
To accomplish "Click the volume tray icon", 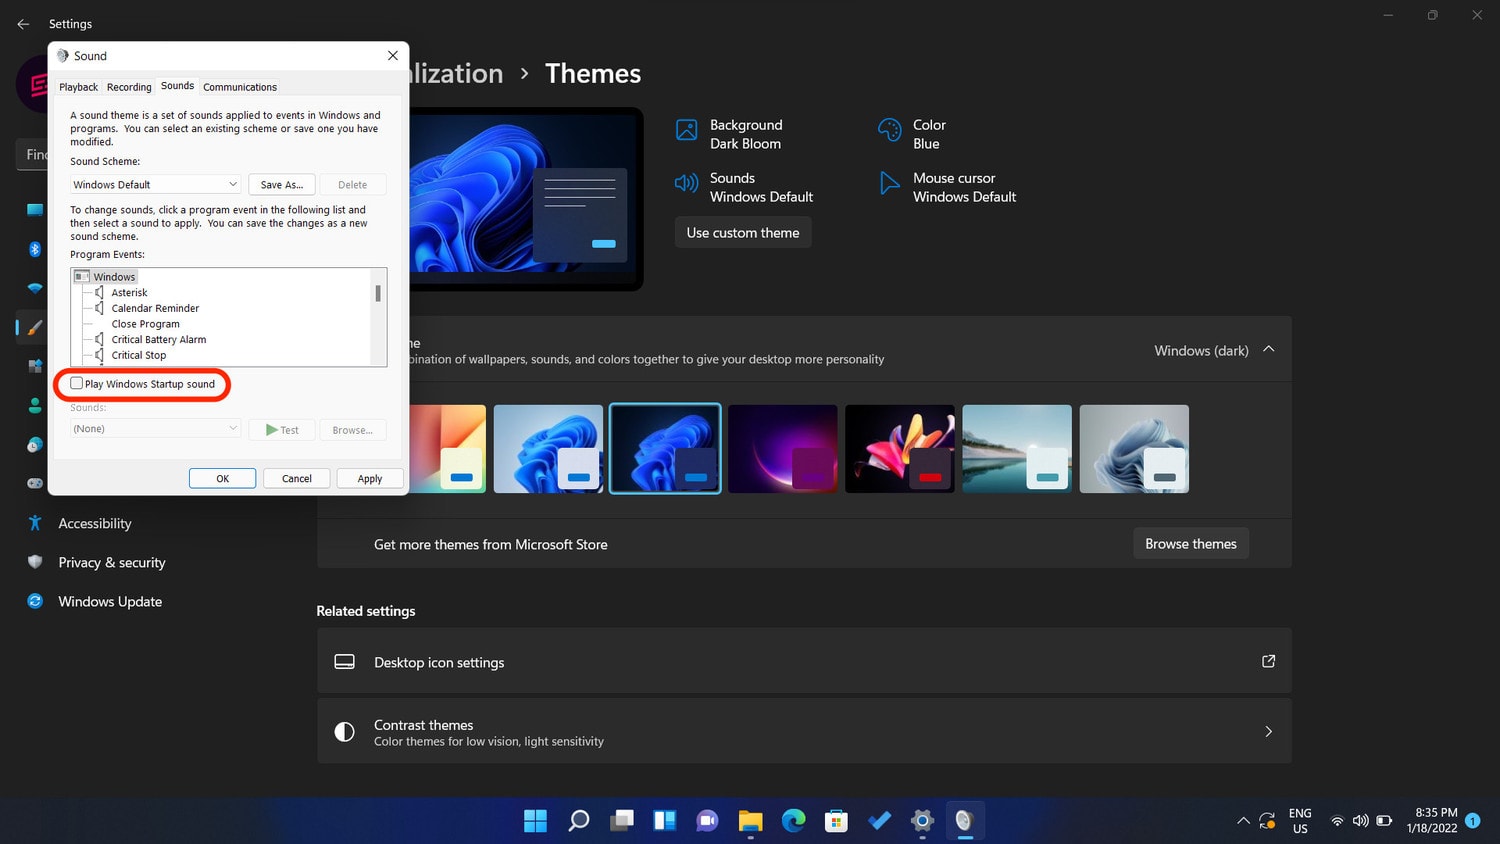I will (1361, 821).
